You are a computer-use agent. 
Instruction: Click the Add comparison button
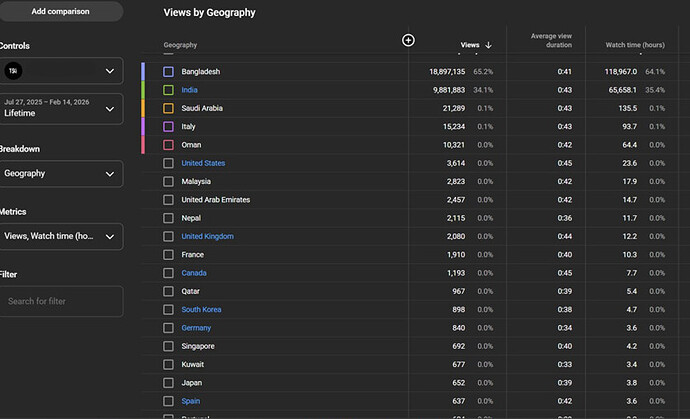[x=60, y=11]
